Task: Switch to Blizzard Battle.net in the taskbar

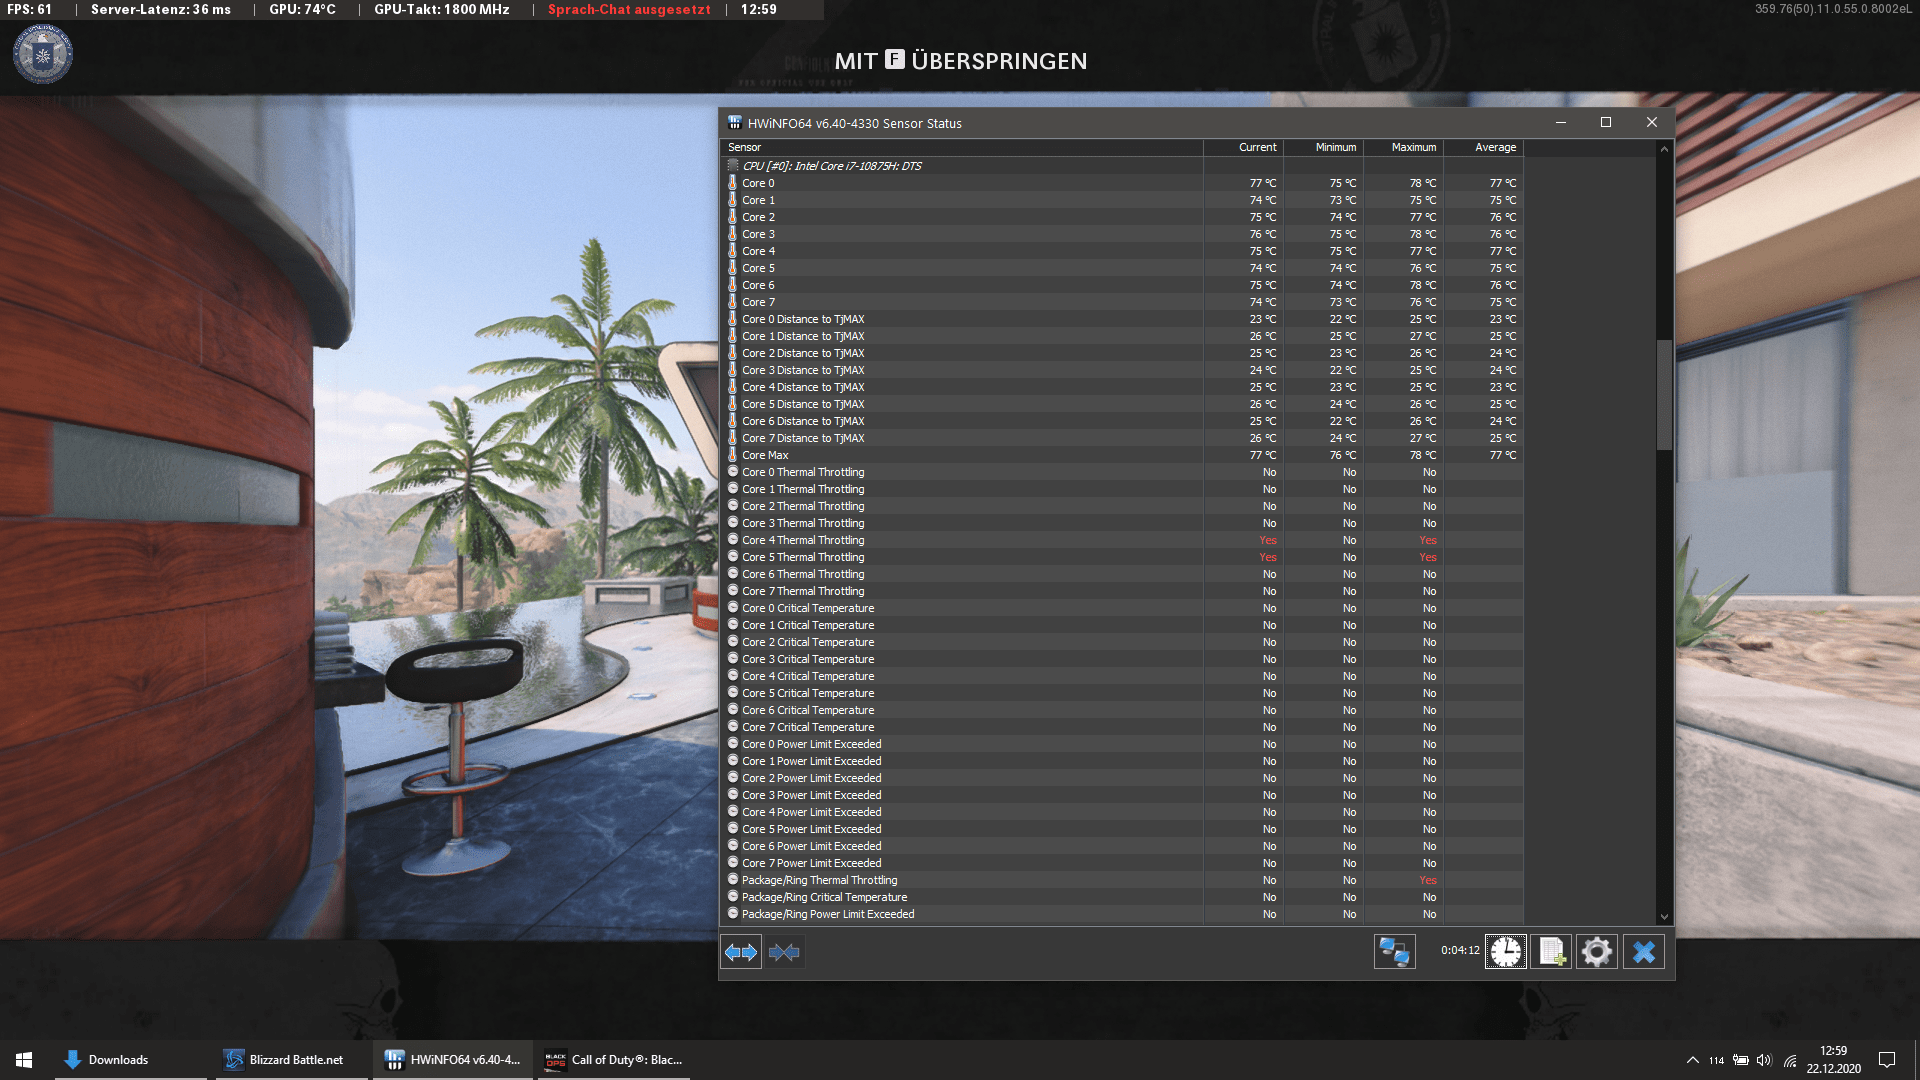Action: [292, 1060]
